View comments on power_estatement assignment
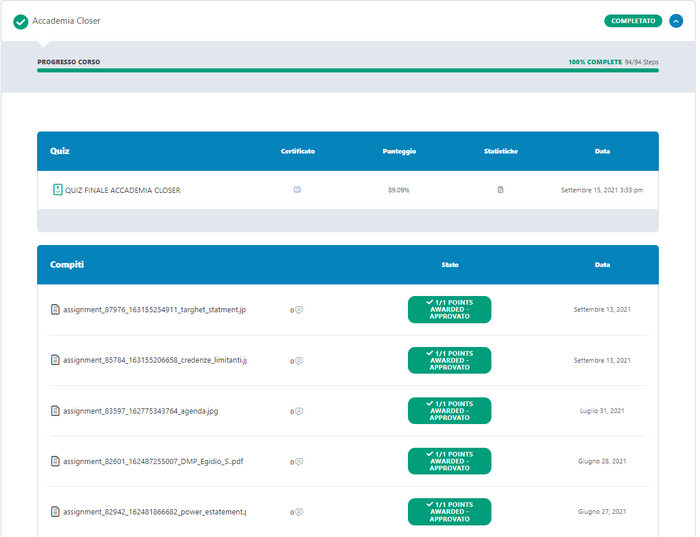700x537 pixels. pos(298,512)
